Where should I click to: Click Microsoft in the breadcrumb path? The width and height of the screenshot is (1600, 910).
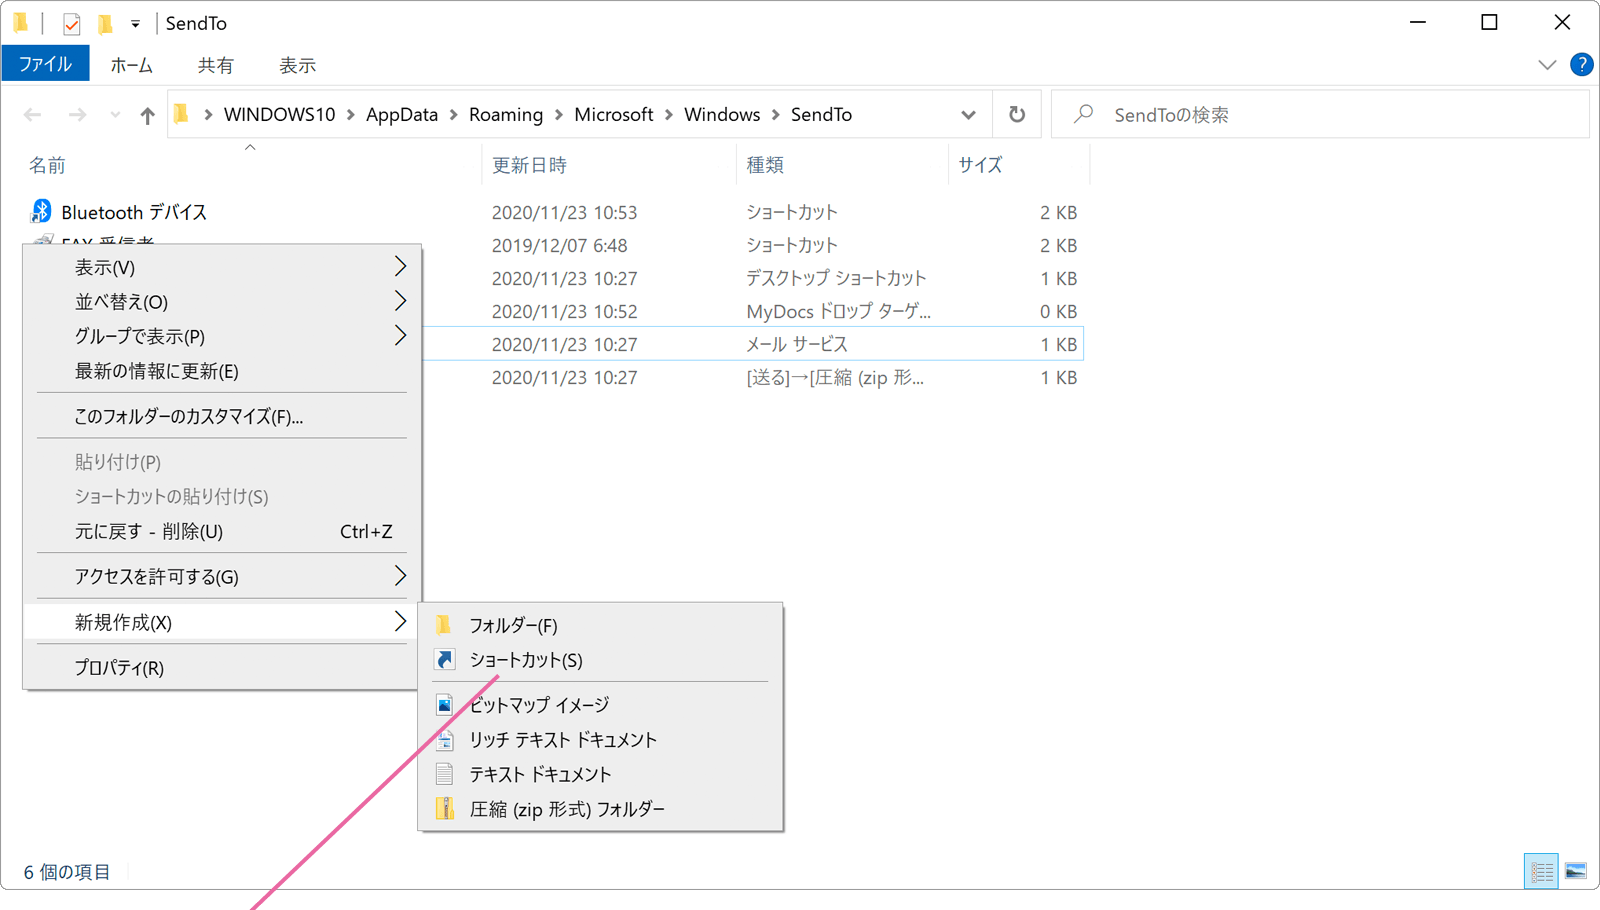[613, 114]
